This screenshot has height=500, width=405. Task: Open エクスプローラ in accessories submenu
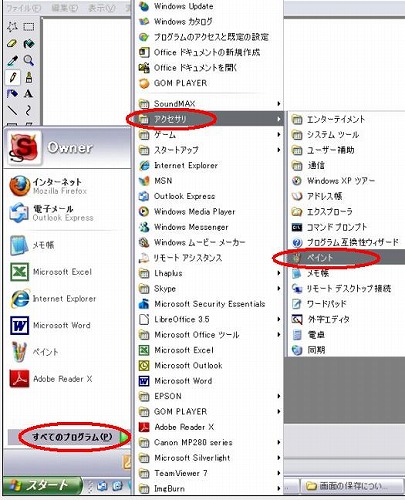[347, 212]
